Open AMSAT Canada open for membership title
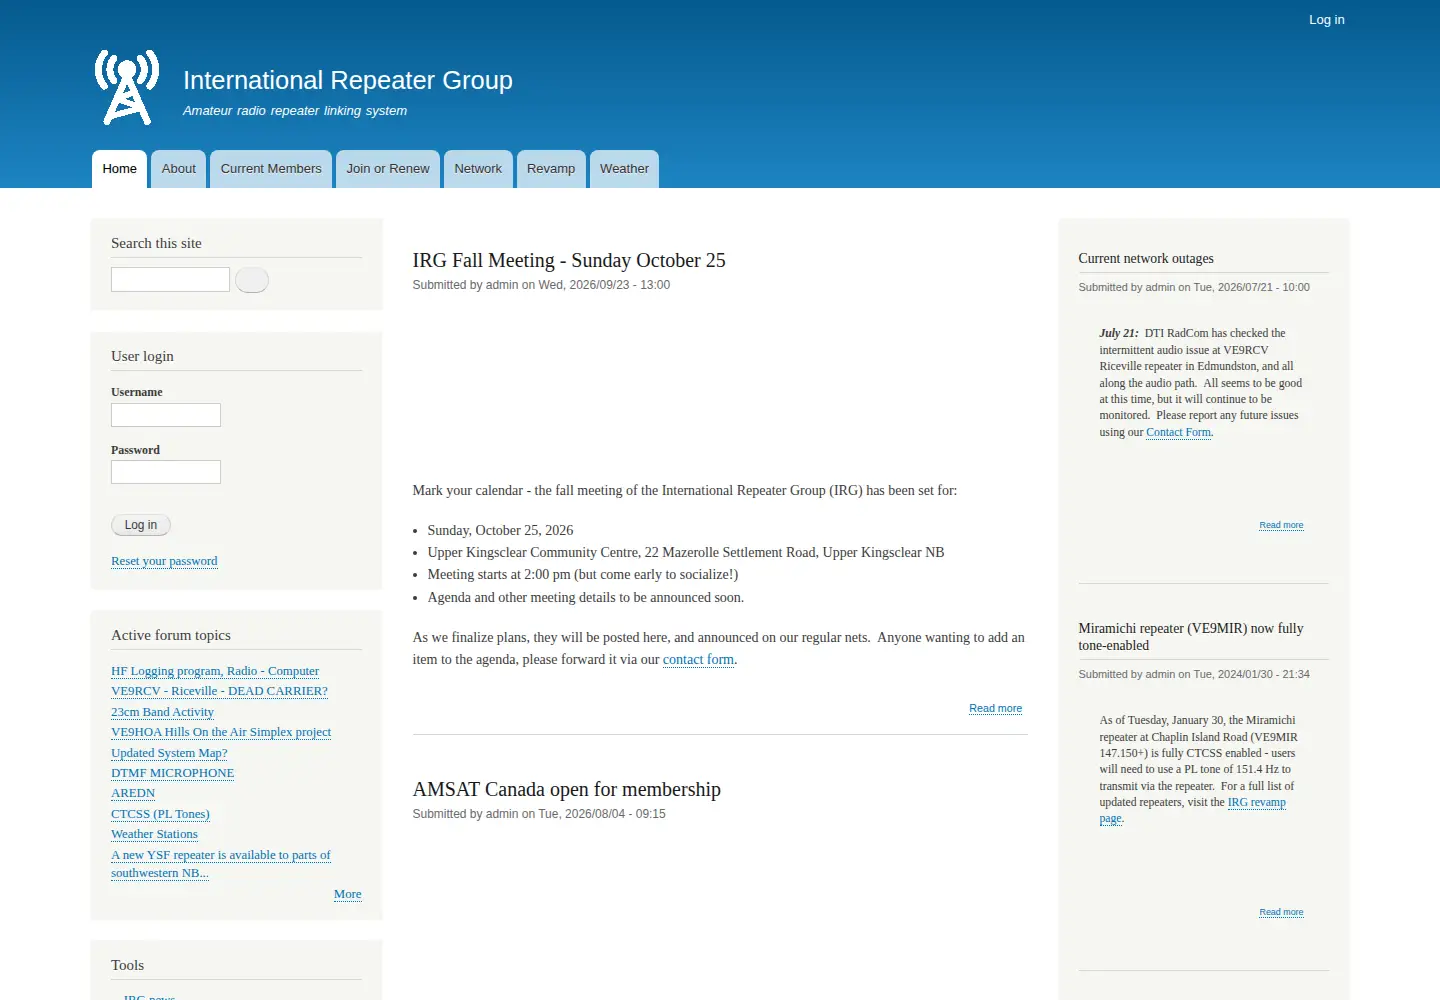 pyautogui.click(x=566, y=789)
